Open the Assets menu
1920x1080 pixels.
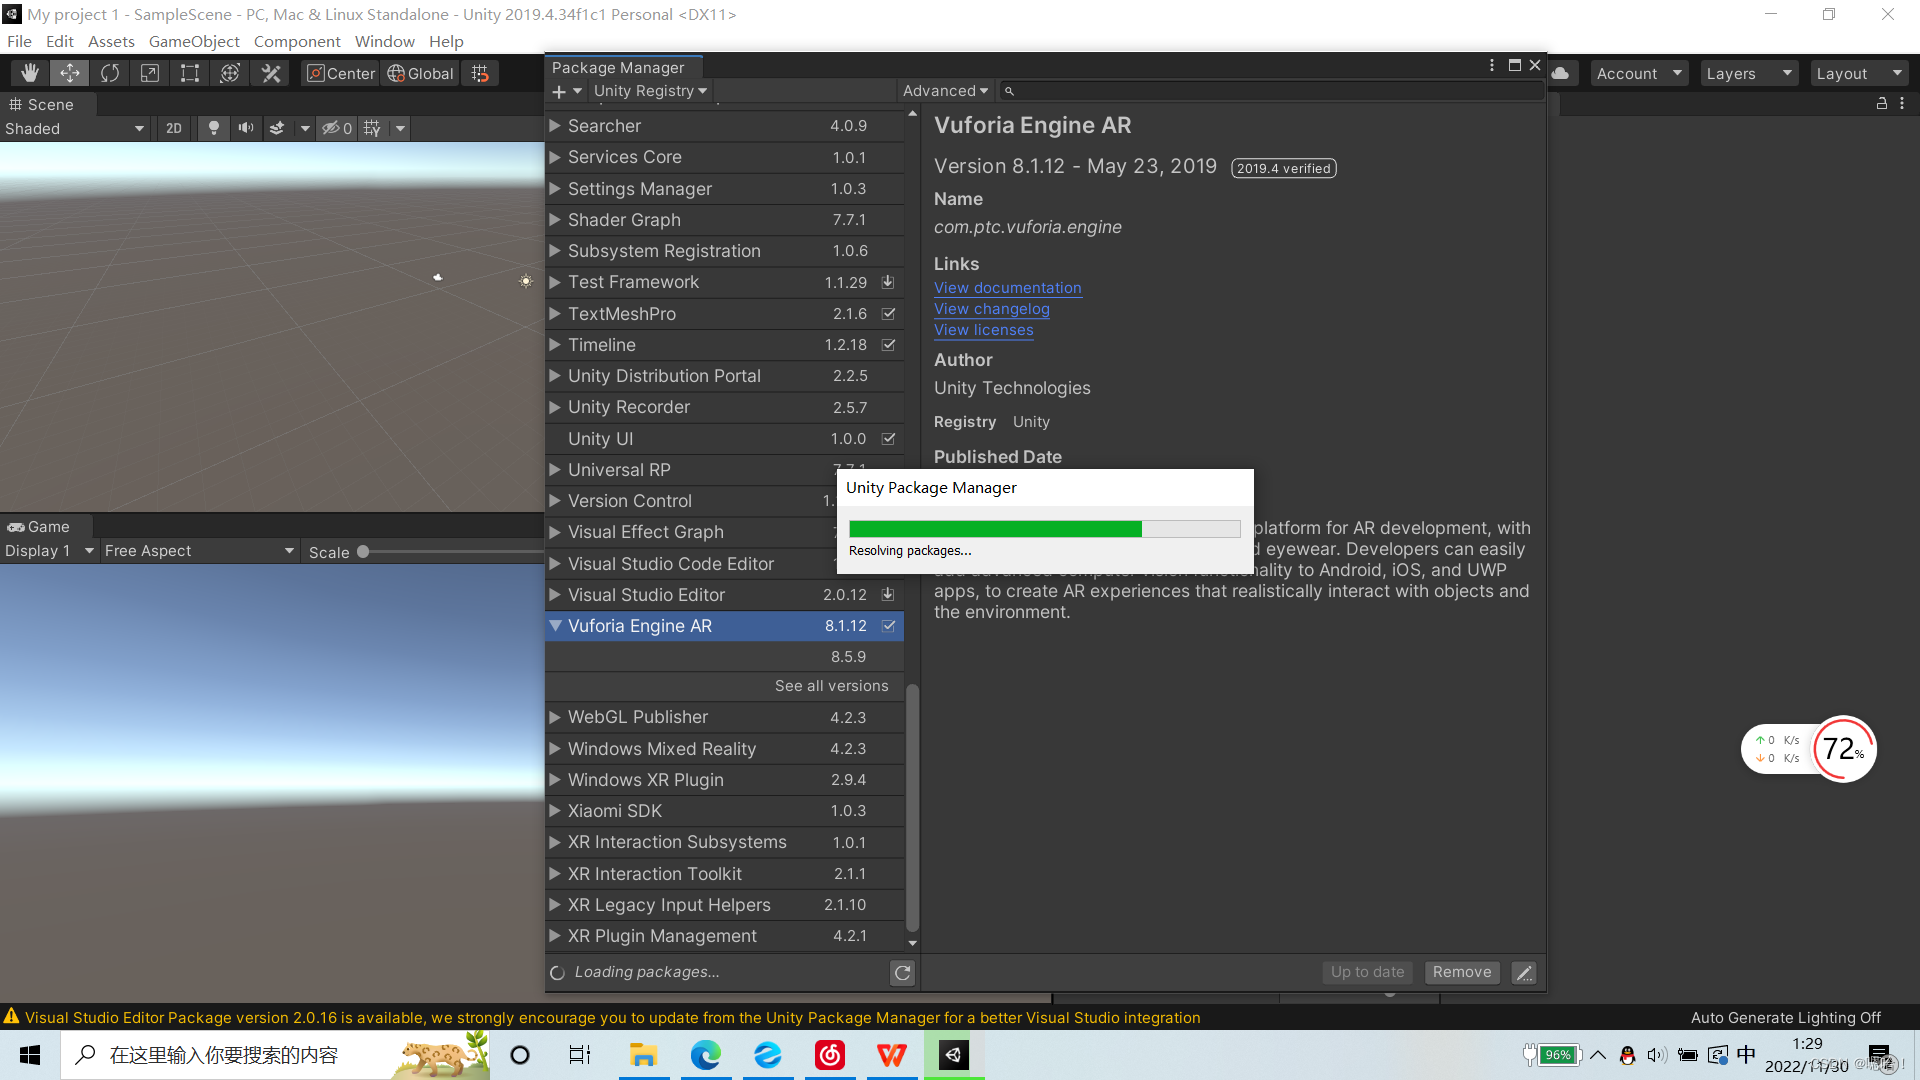point(111,42)
